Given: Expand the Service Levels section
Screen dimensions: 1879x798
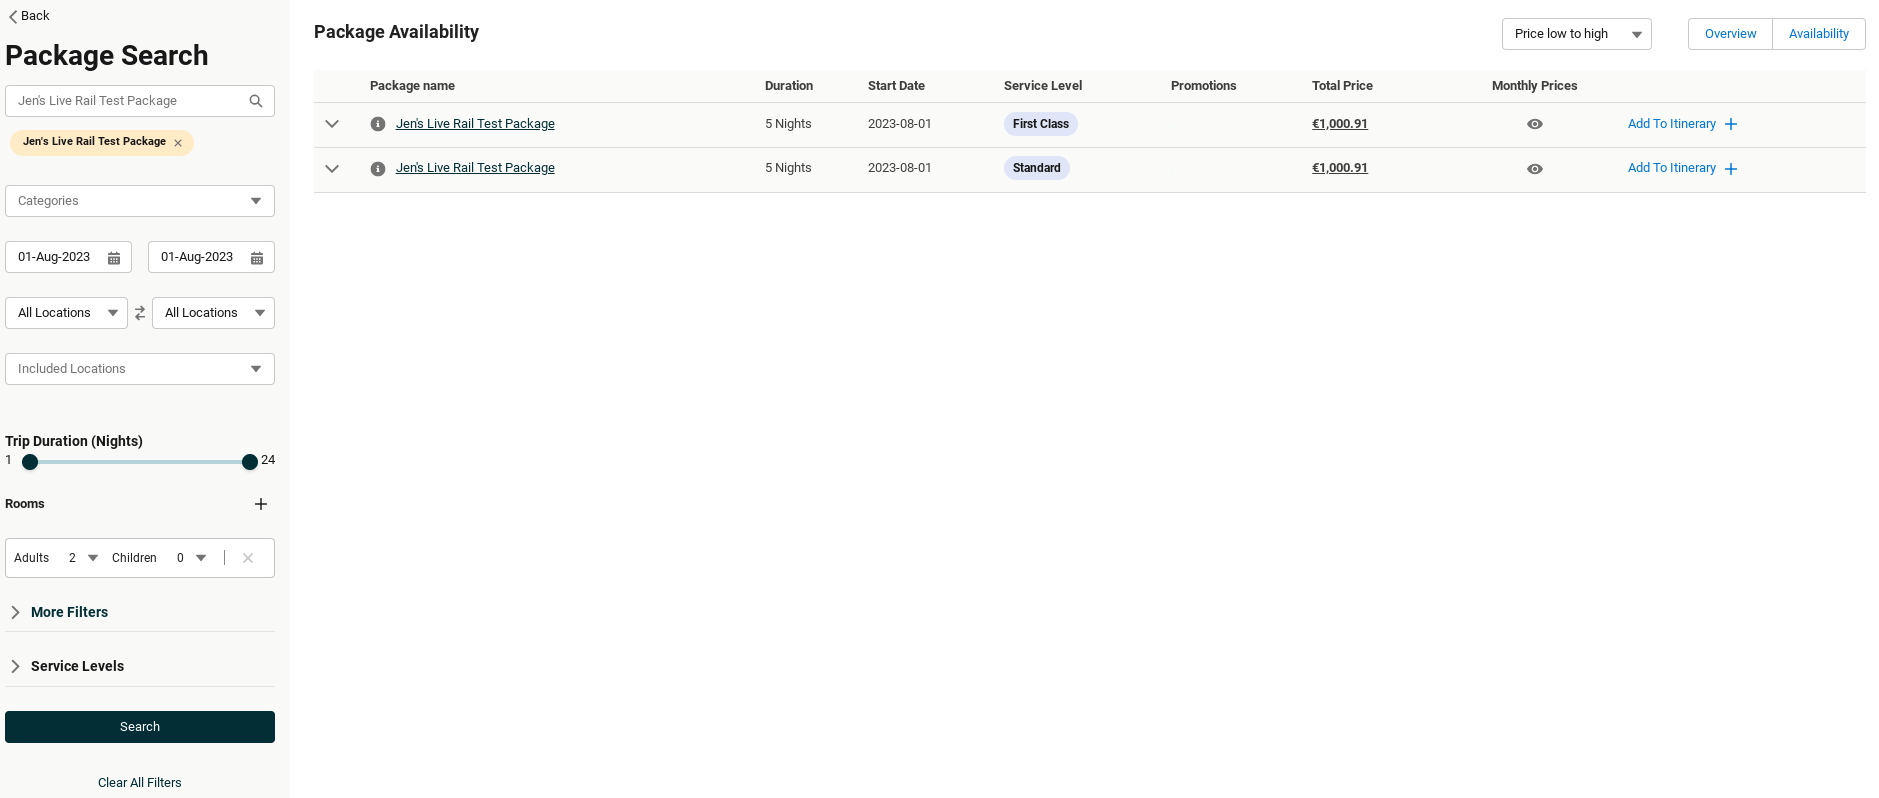Looking at the screenshot, I should click(x=77, y=666).
